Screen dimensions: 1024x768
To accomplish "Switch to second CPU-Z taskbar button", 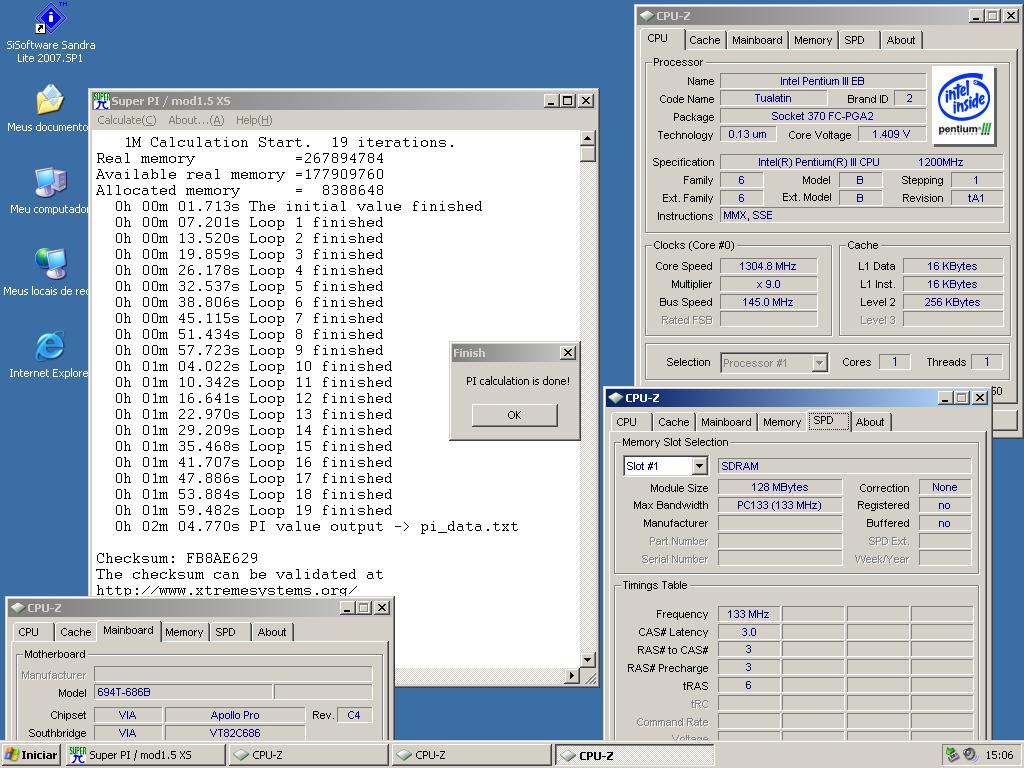I will tap(471, 755).
